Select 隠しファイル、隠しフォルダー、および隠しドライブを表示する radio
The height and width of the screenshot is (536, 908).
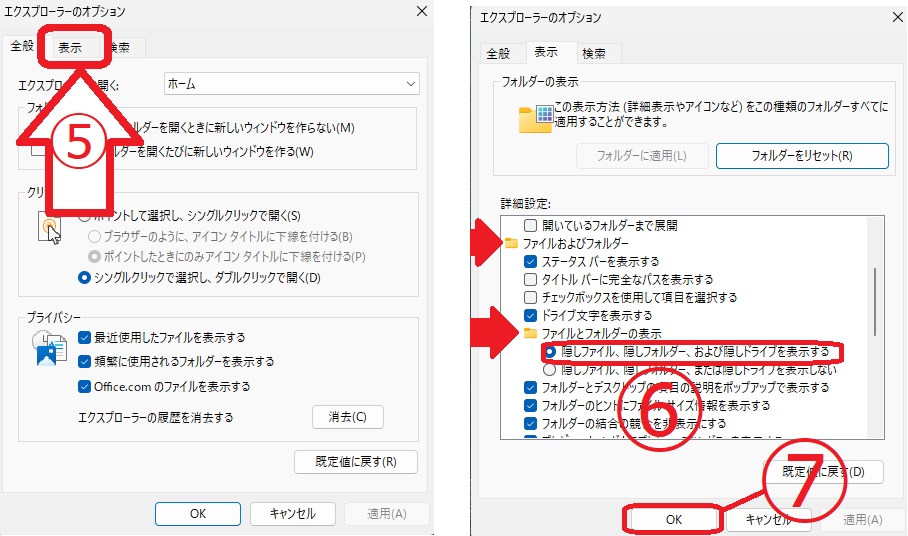[549, 352]
